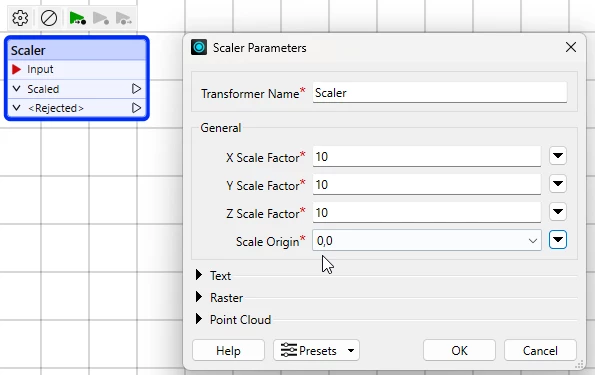Open the Presets dropdown button
This screenshot has width=595, height=375.
[316, 350]
